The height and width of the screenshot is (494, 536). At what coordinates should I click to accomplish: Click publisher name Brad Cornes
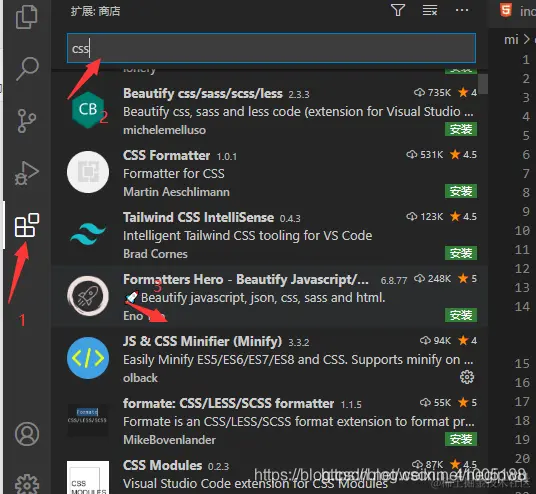(155, 254)
